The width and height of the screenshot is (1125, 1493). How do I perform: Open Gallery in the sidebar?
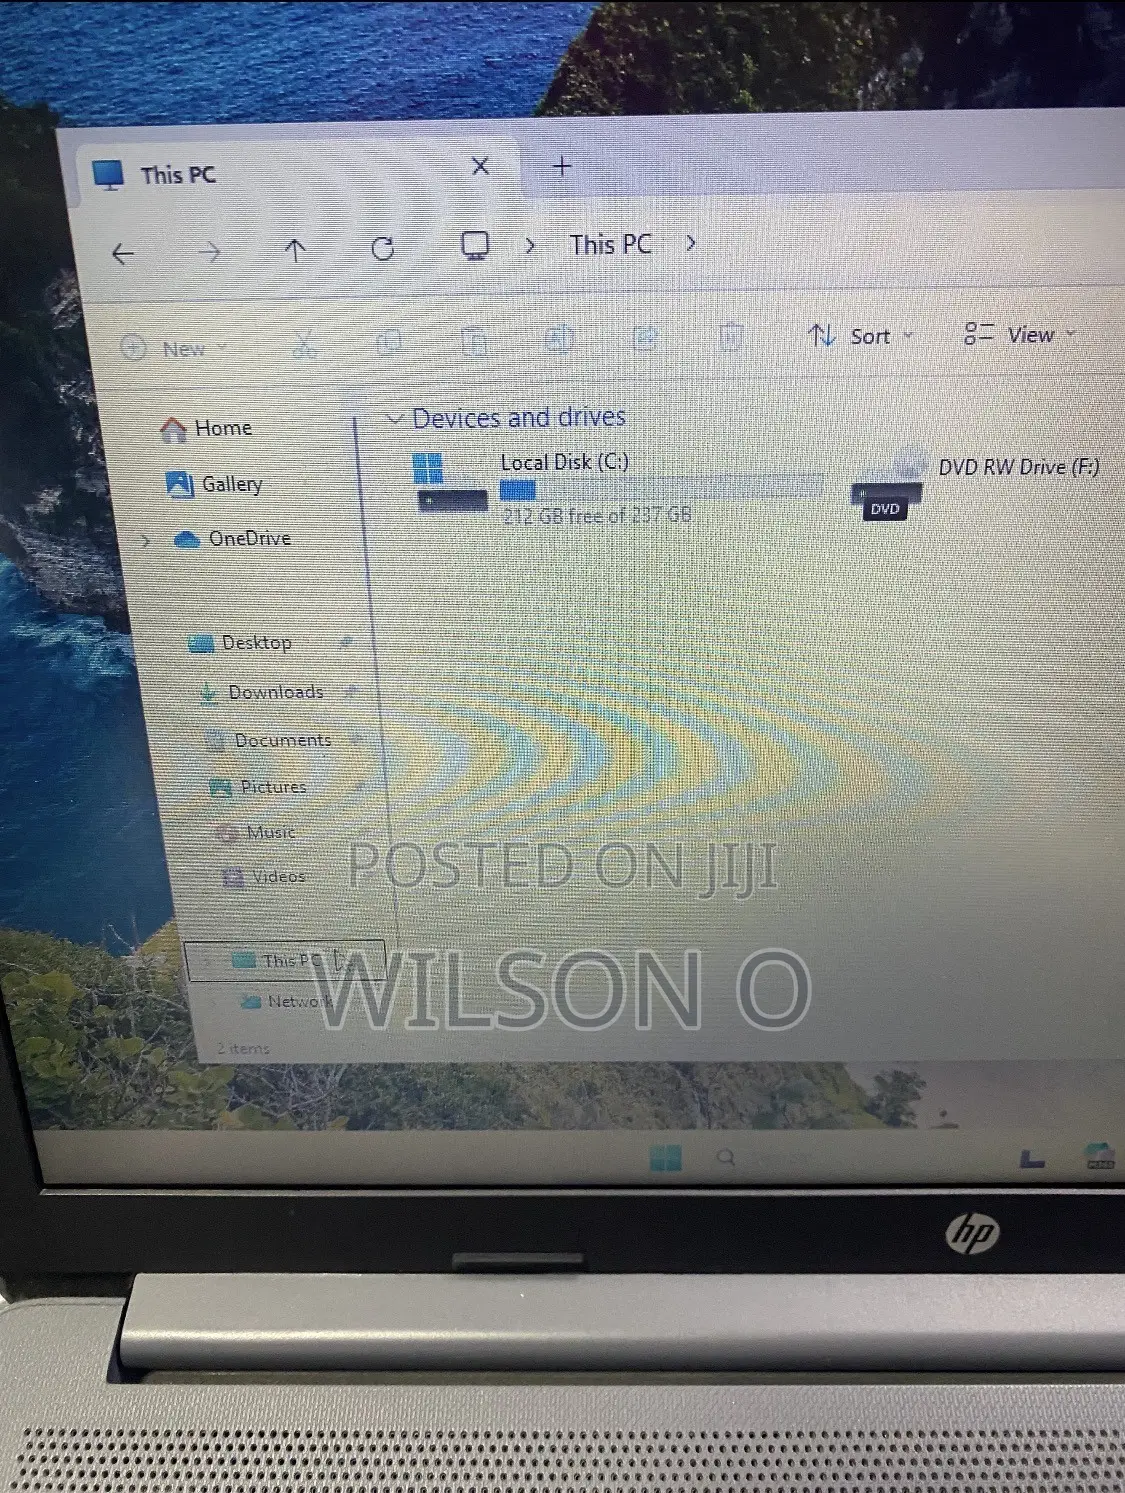point(214,484)
